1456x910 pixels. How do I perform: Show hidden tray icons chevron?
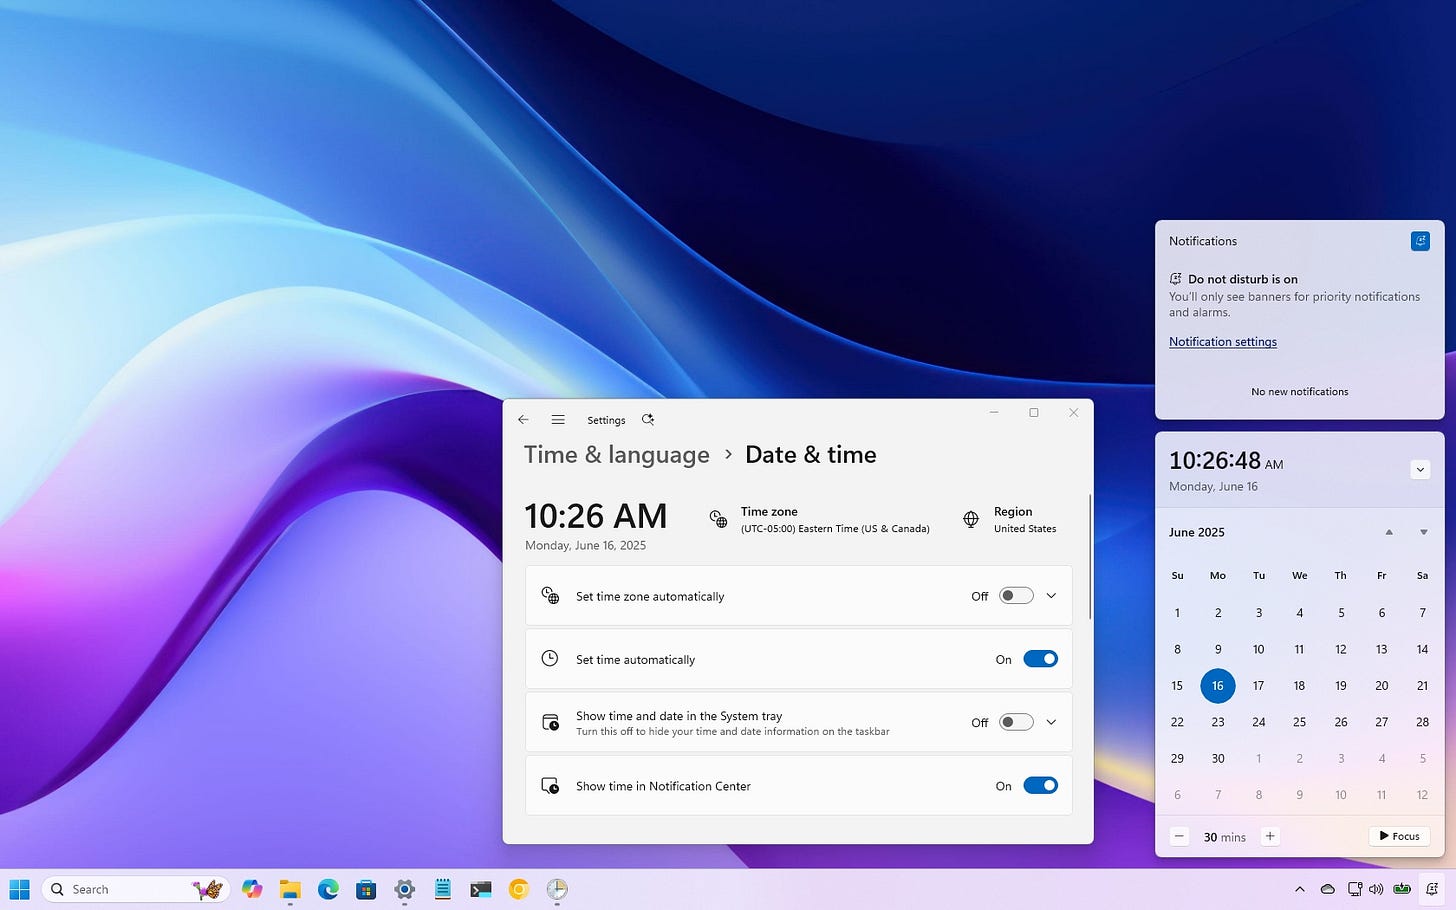pyautogui.click(x=1299, y=889)
